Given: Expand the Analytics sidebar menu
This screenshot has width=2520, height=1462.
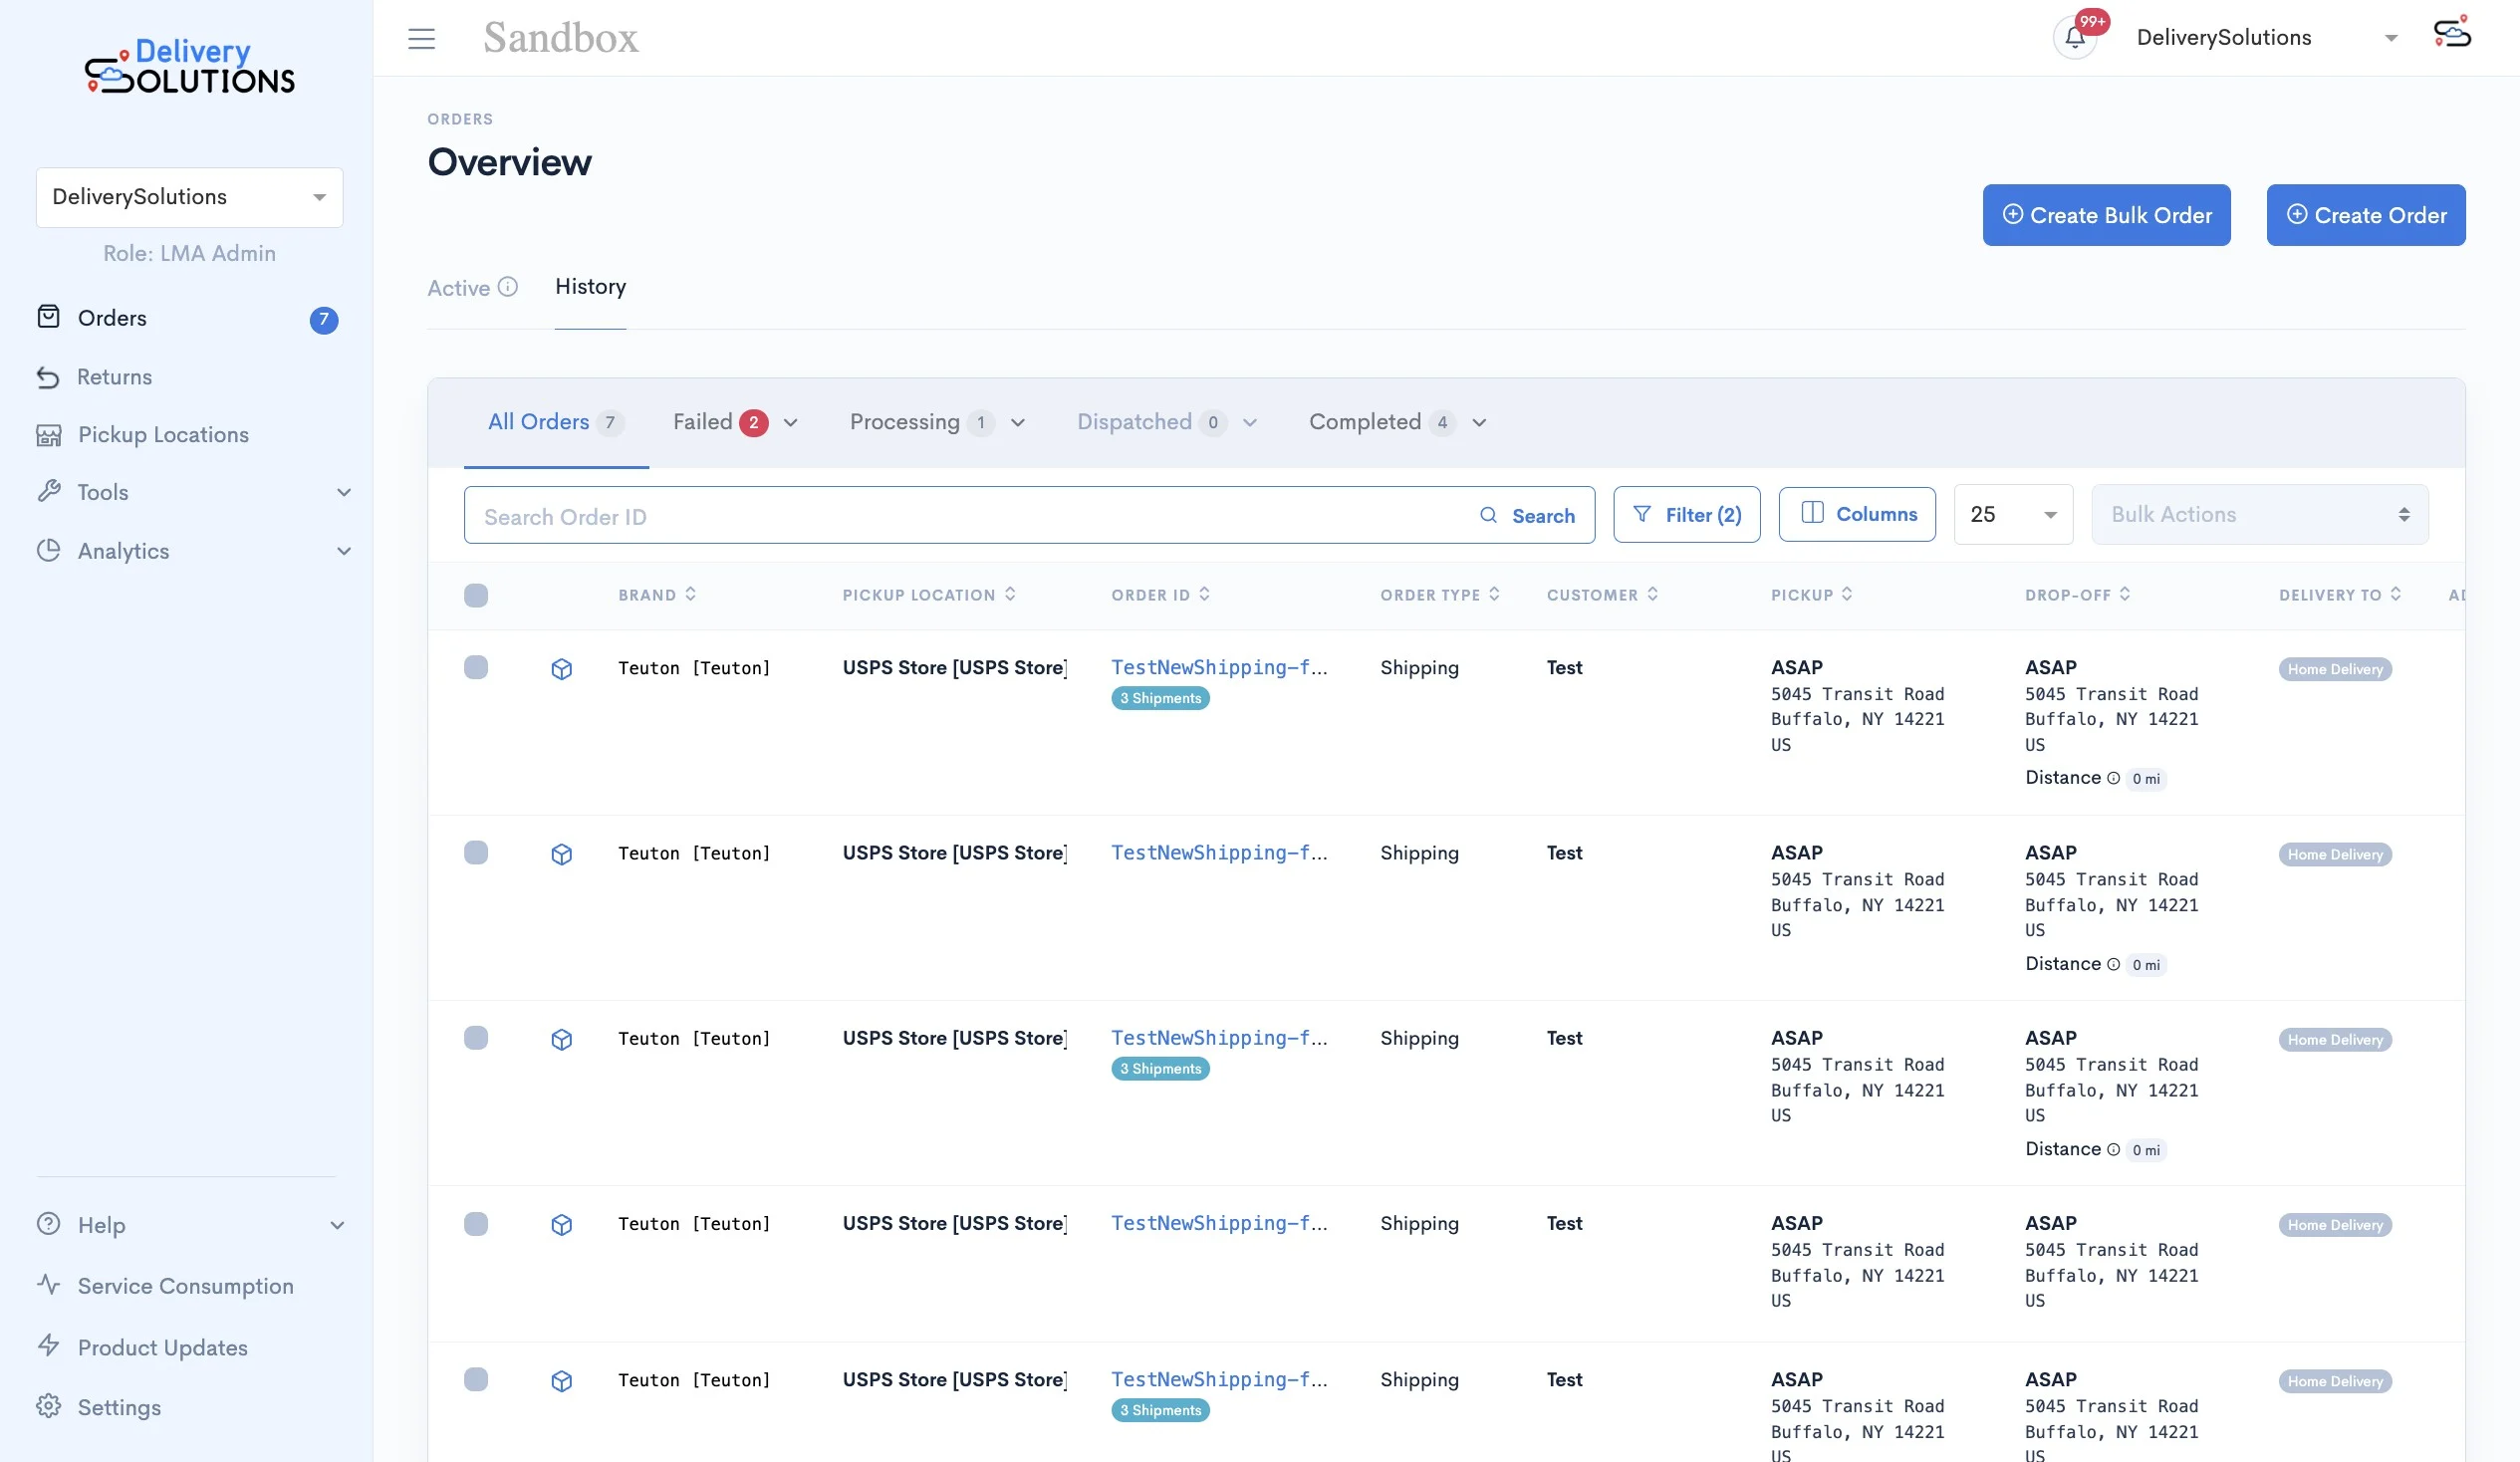Looking at the screenshot, I should [x=344, y=551].
